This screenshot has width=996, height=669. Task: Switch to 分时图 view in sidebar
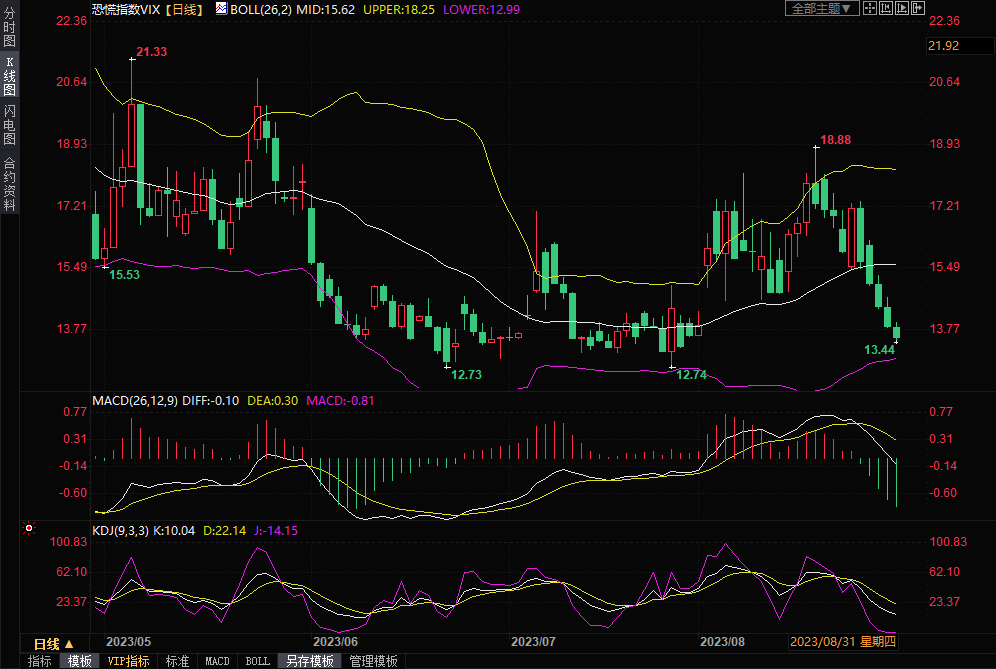pyautogui.click(x=9, y=28)
